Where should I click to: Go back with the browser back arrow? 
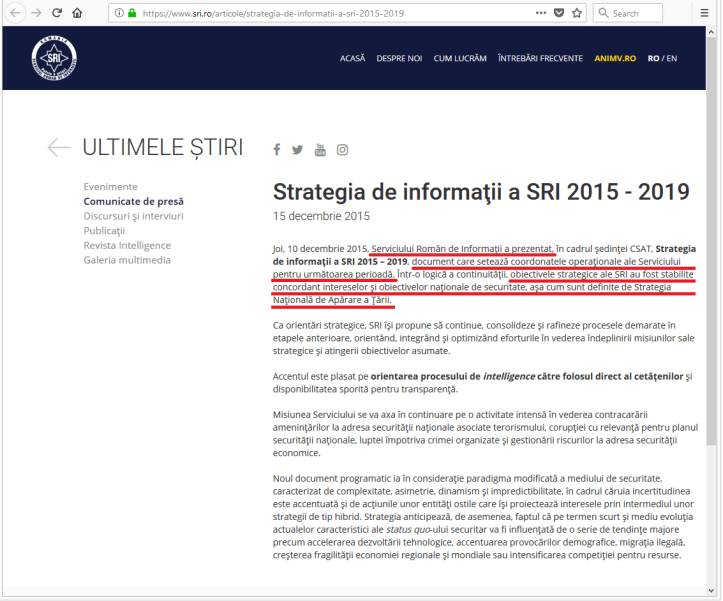(x=15, y=12)
